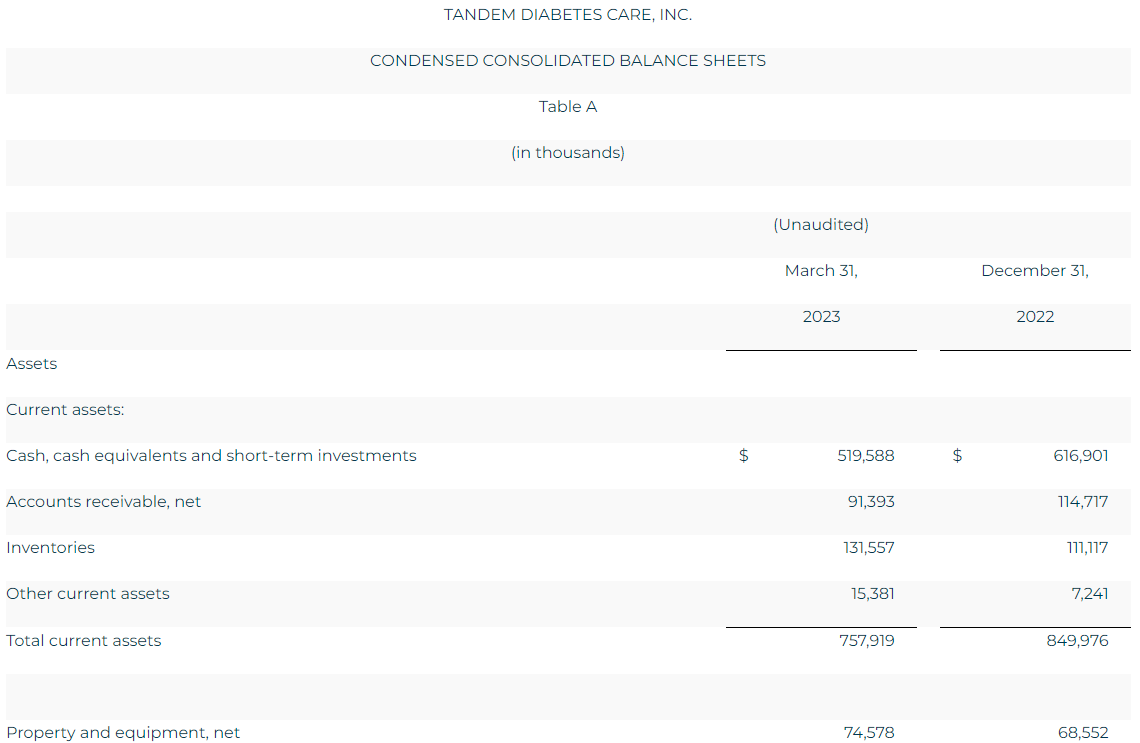Click the '2022' year header
The width and height of the screenshot is (1140, 743).
tap(1035, 316)
